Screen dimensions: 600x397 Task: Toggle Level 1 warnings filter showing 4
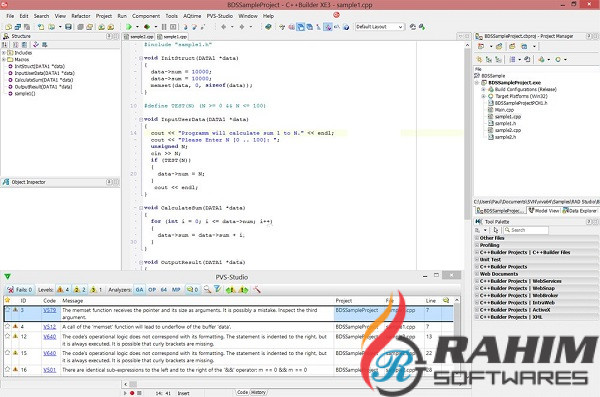63,290
